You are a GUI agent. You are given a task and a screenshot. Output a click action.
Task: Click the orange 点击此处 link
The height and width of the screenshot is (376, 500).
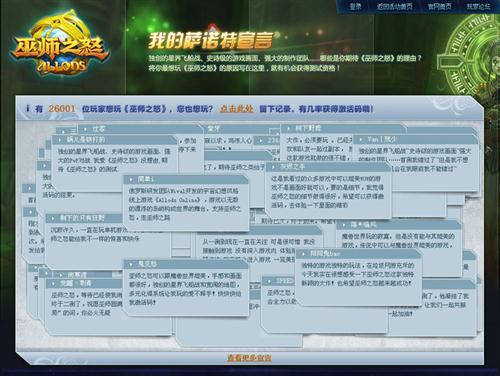tap(236, 109)
